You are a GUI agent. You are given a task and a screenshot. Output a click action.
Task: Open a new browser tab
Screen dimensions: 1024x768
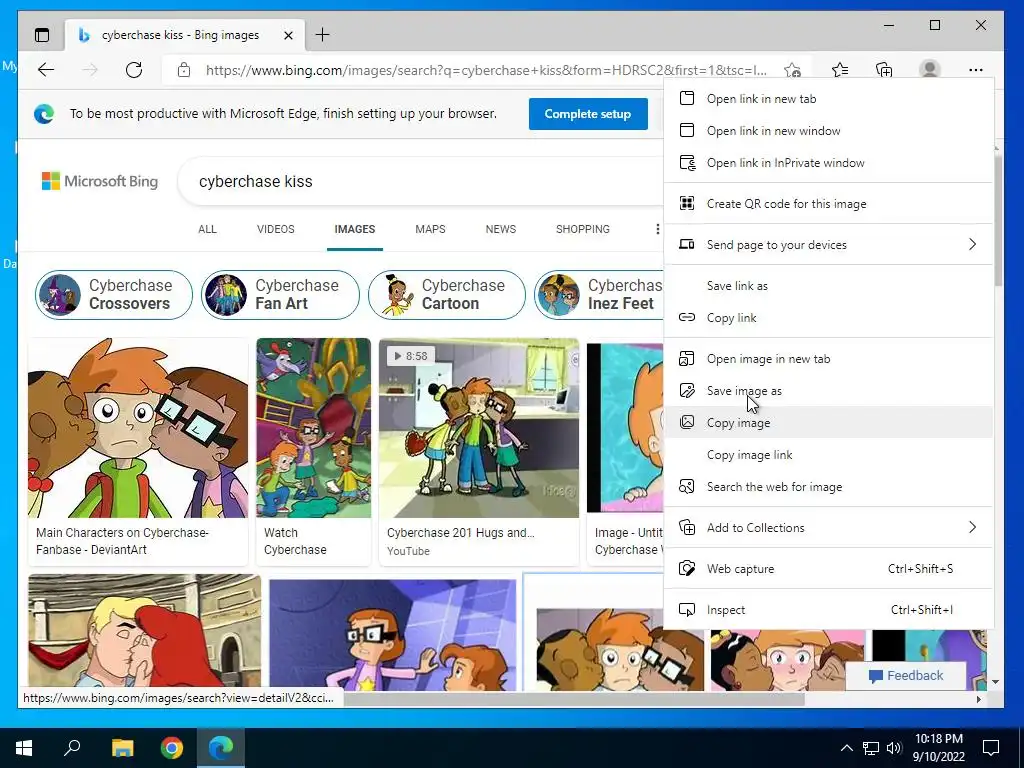tap(322, 35)
